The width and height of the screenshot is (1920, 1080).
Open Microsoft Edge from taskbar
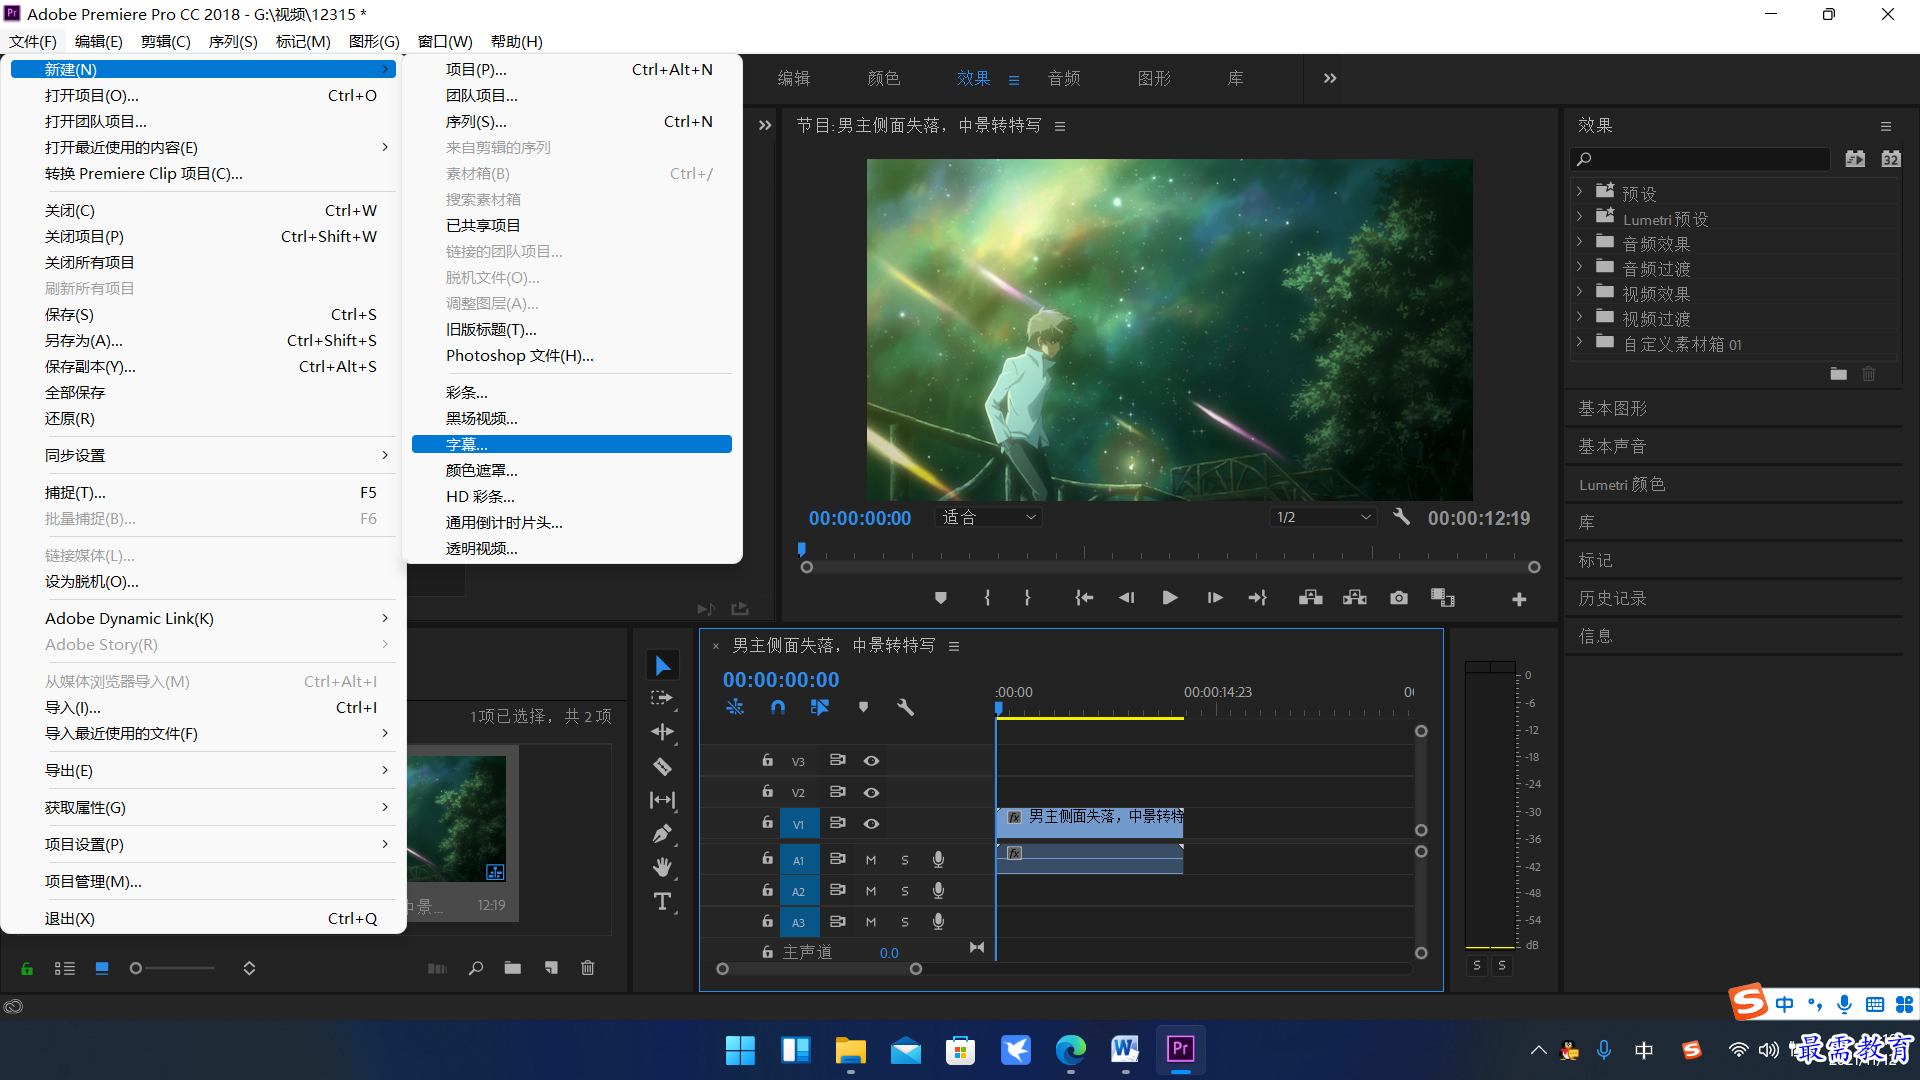coord(1070,1049)
